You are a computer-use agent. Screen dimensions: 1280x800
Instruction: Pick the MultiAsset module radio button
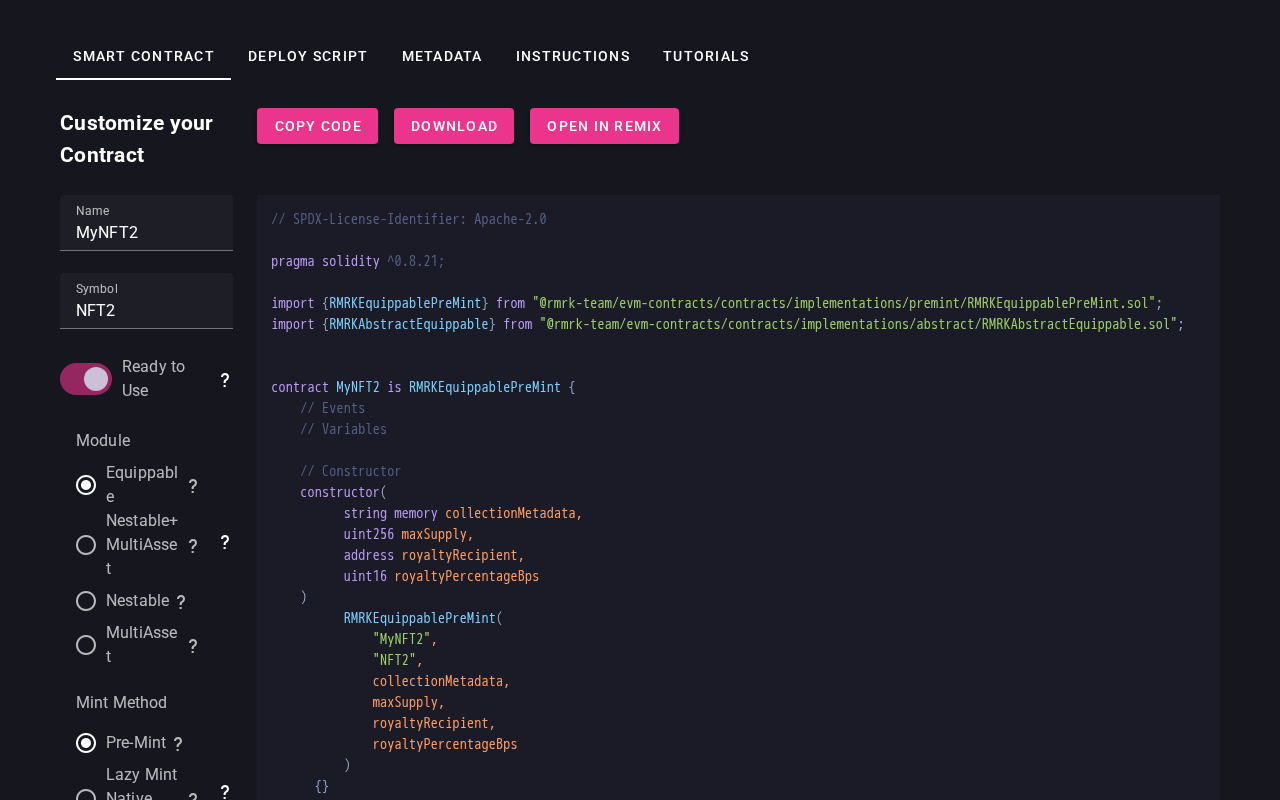point(86,645)
